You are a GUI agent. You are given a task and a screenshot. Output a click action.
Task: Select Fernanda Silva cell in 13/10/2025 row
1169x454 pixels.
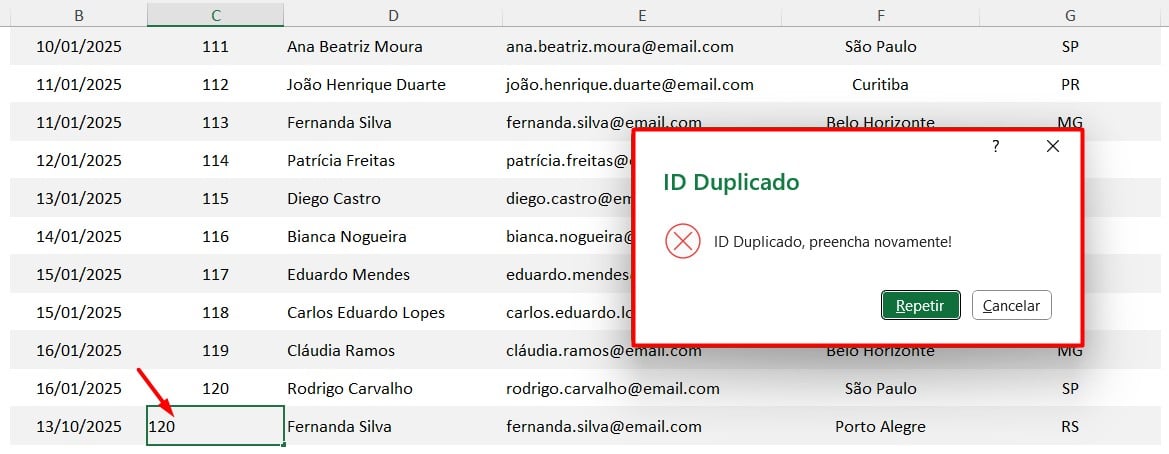[393, 426]
